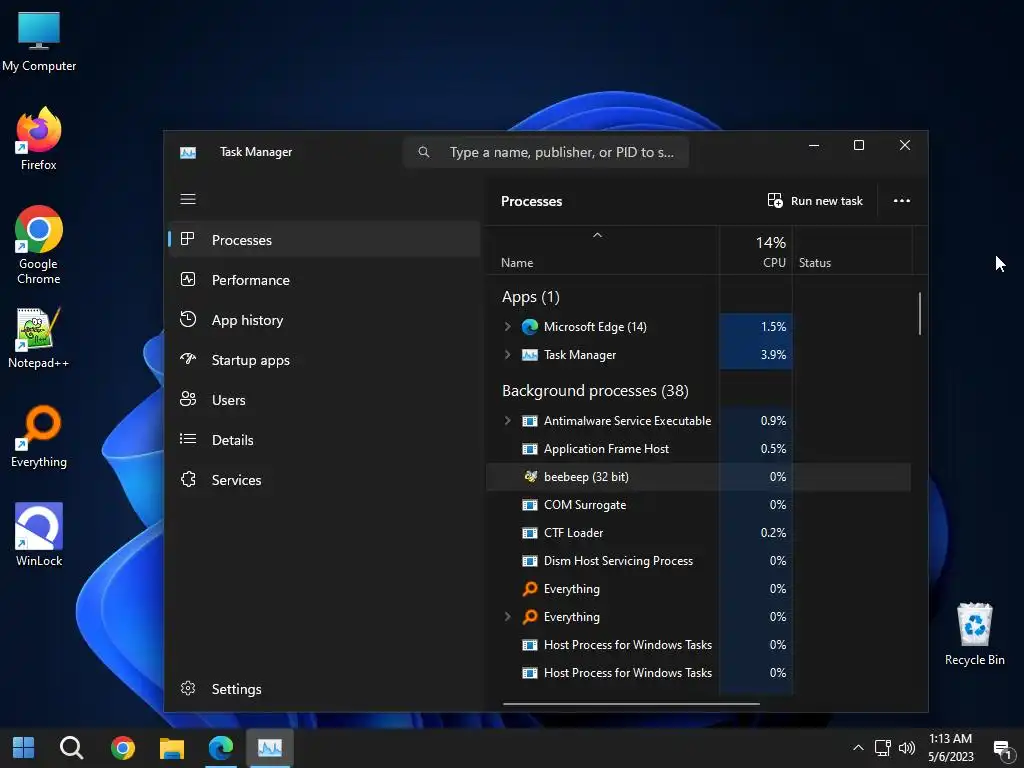The image size is (1024, 768).
Task: Open the three-dots more options menu
Action: click(x=901, y=200)
